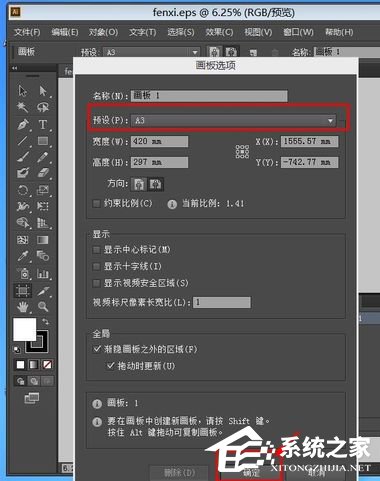Open the 帮助(H) menu

(339, 32)
